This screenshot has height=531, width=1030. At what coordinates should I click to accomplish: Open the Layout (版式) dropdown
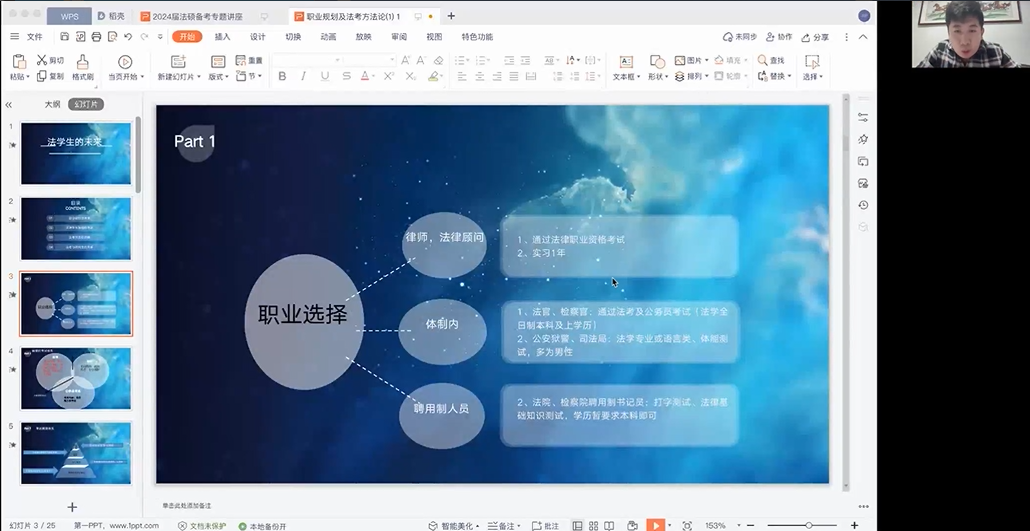[225, 77]
